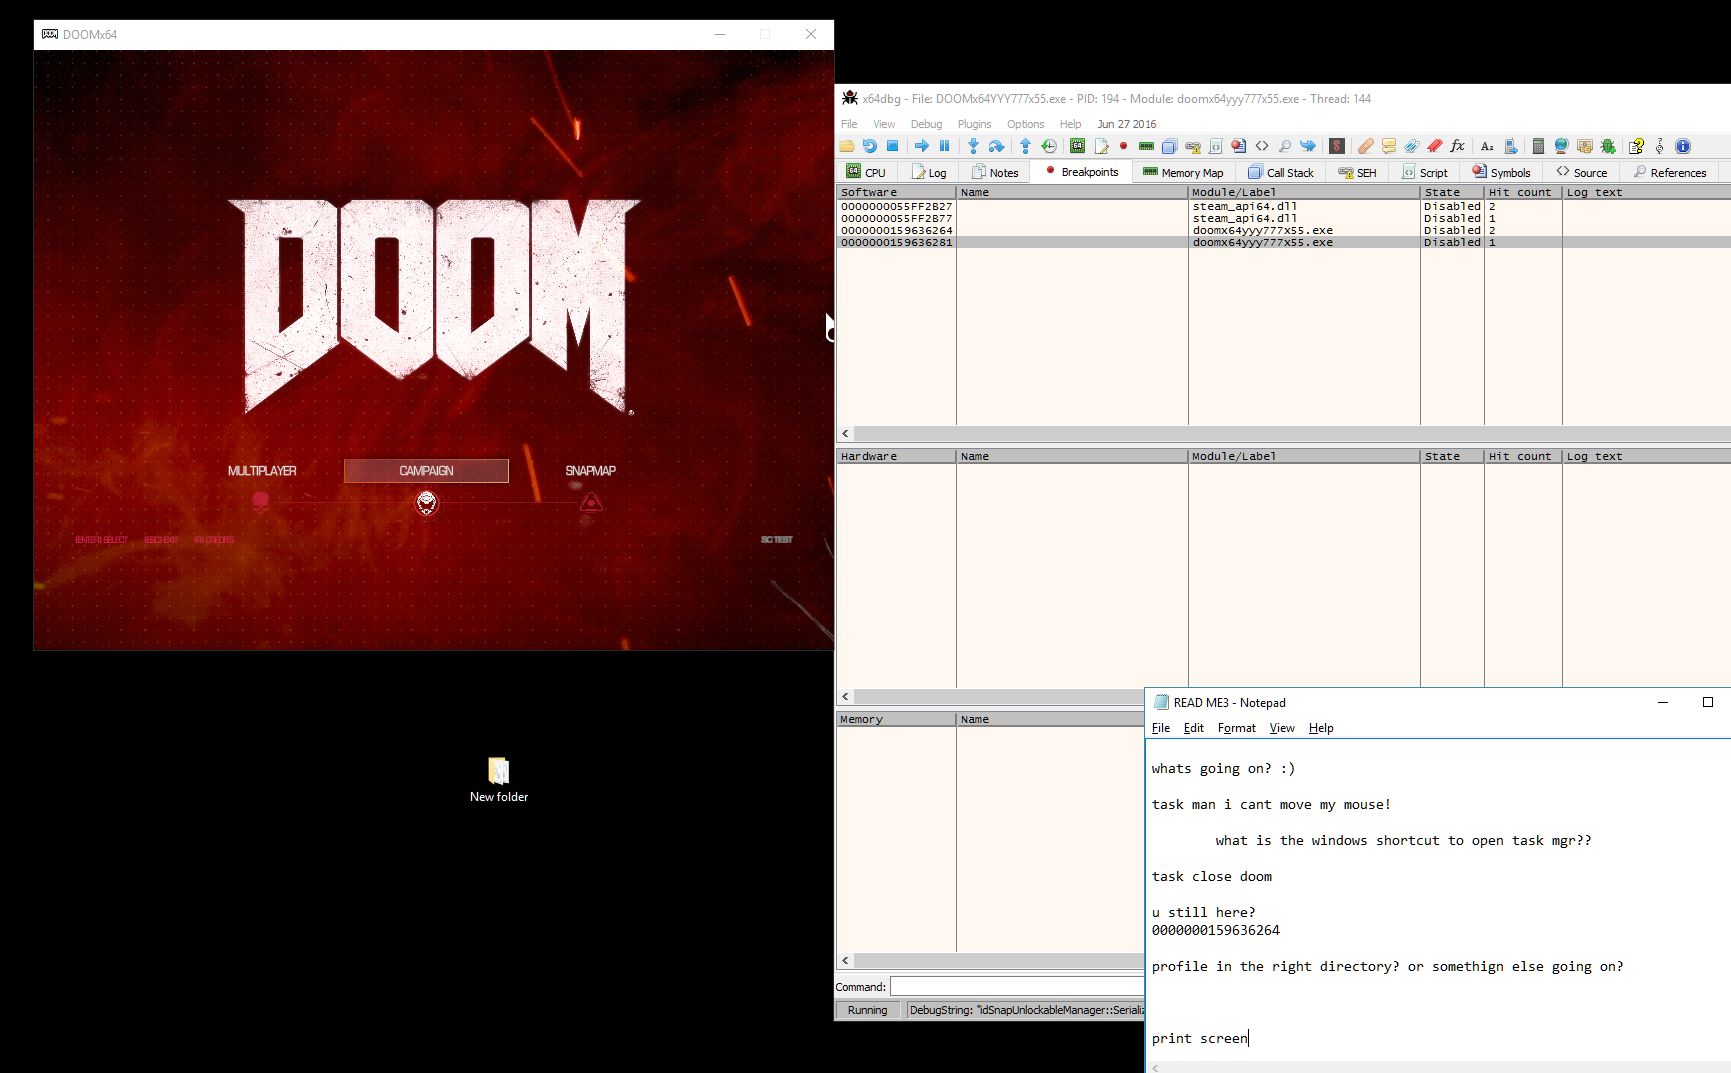Run the program with the blue arrow icon
1731x1073 pixels.
[922, 146]
